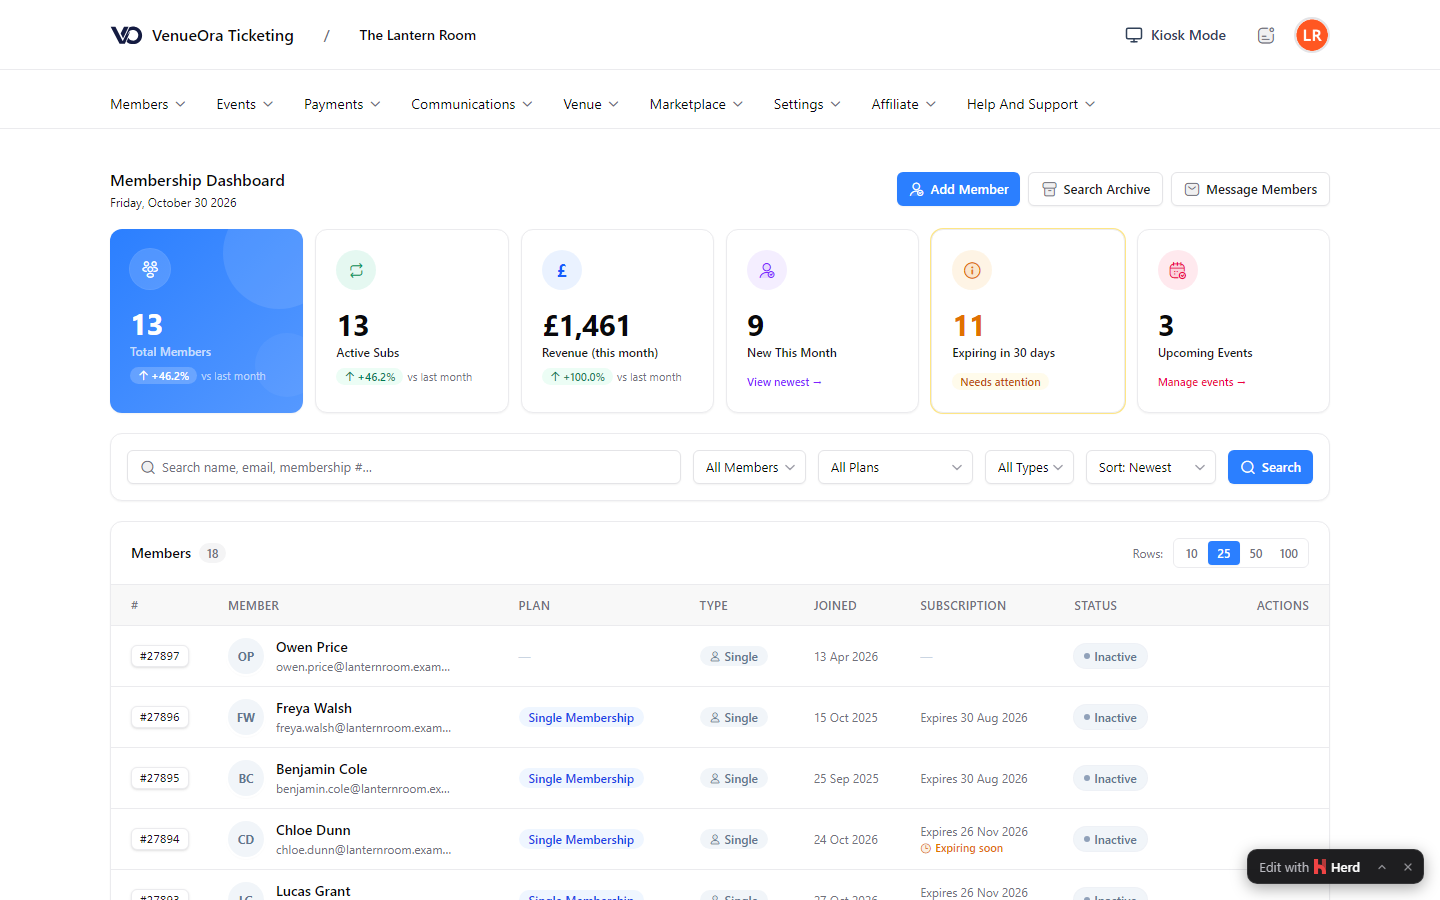Collapse the Edit with Herd bar chevron
The width and height of the screenshot is (1440, 900).
(x=1382, y=867)
